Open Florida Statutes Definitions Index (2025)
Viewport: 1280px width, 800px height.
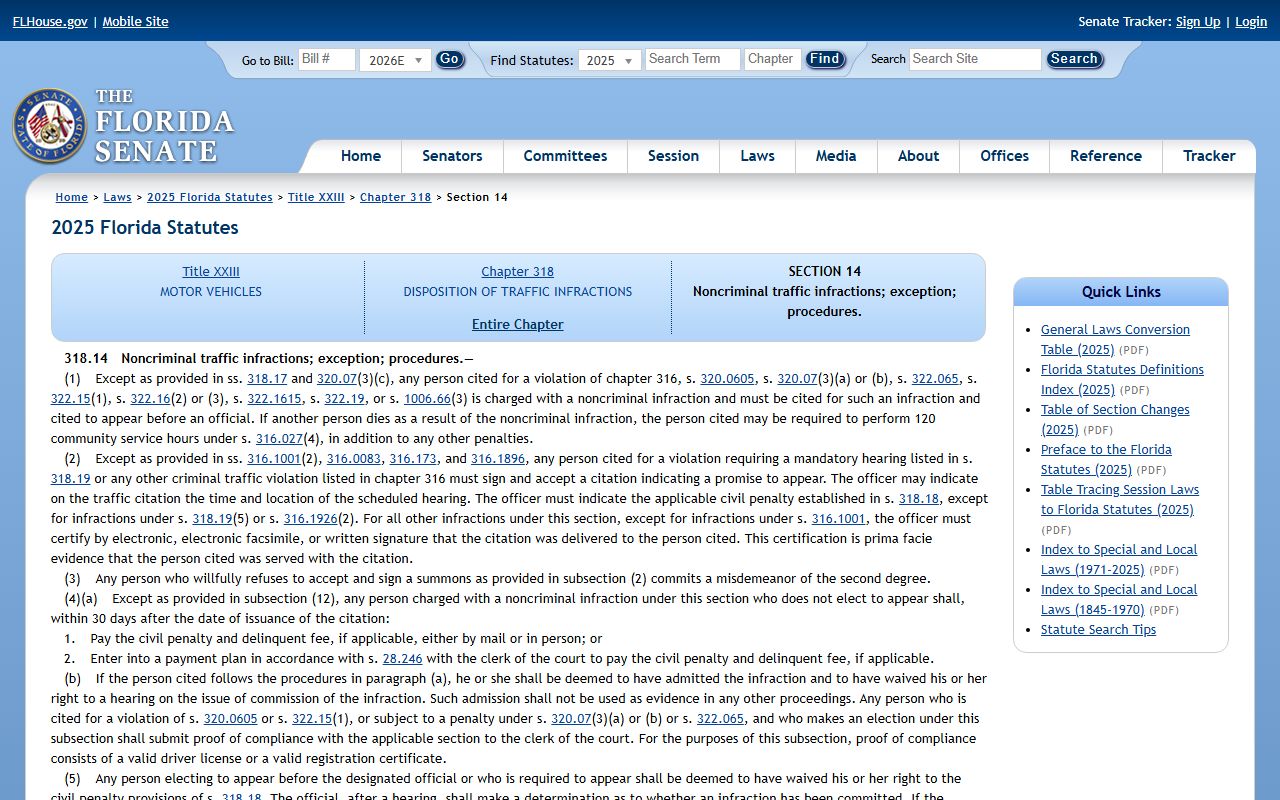(1122, 379)
